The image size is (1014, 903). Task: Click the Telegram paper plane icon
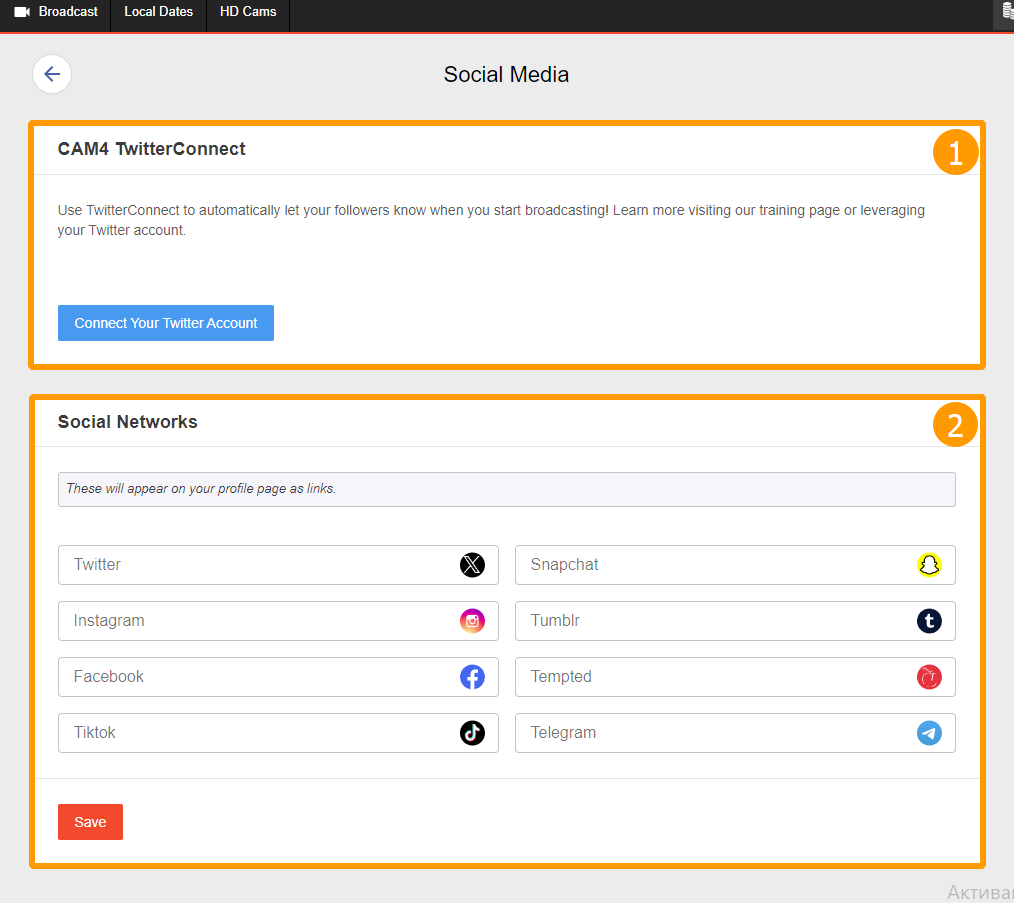(x=929, y=733)
